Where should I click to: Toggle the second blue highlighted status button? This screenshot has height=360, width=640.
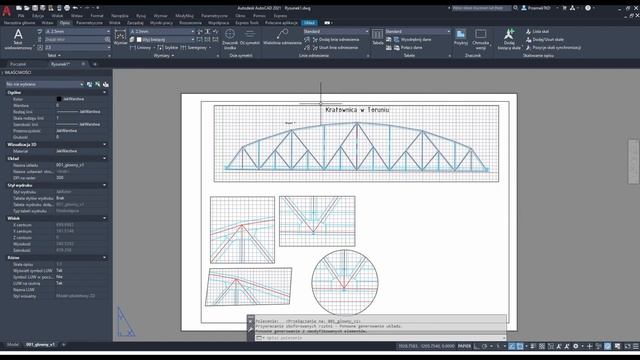click(520, 346)
